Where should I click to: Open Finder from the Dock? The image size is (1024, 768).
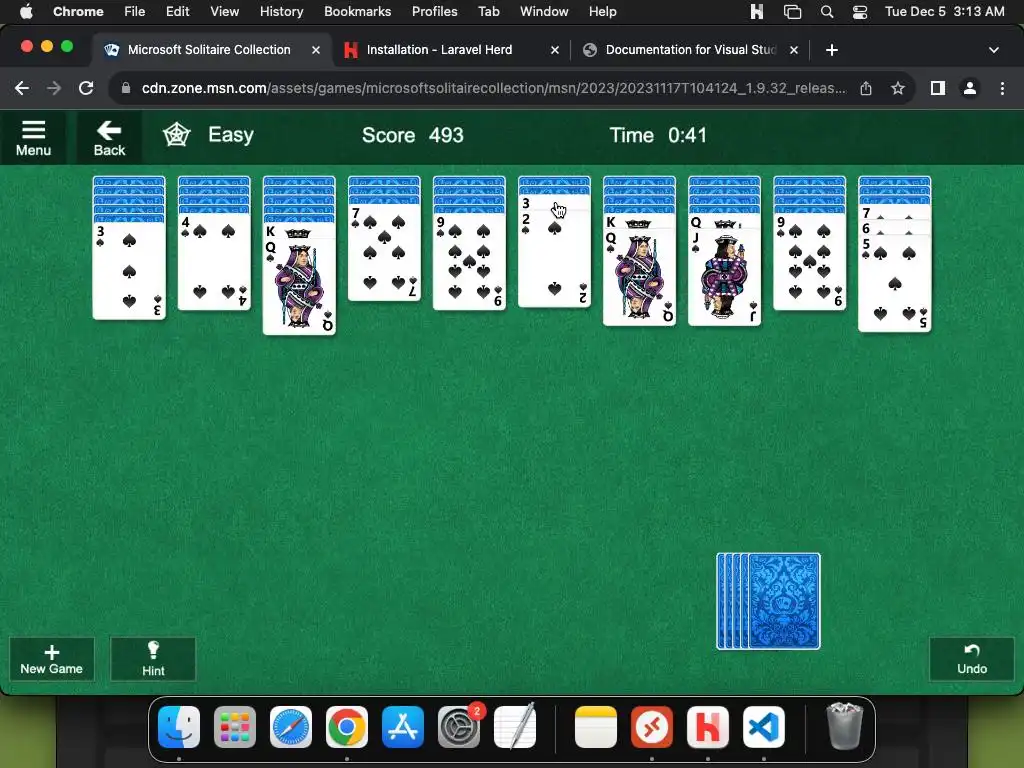click(179, 727)
